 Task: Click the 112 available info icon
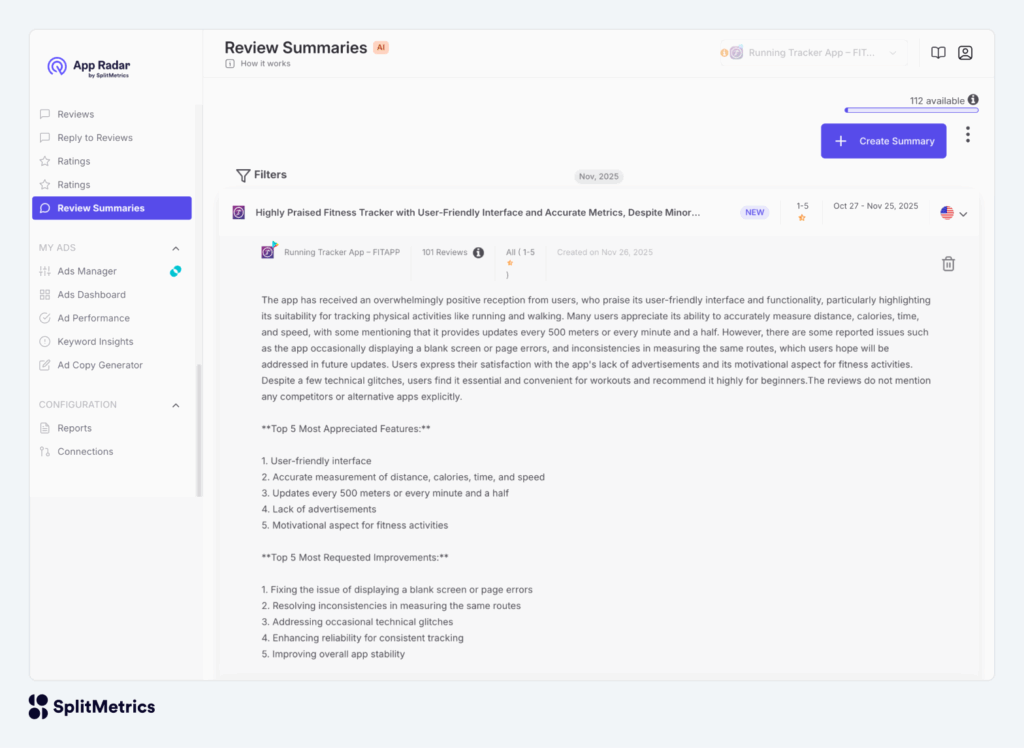point(973,100)
